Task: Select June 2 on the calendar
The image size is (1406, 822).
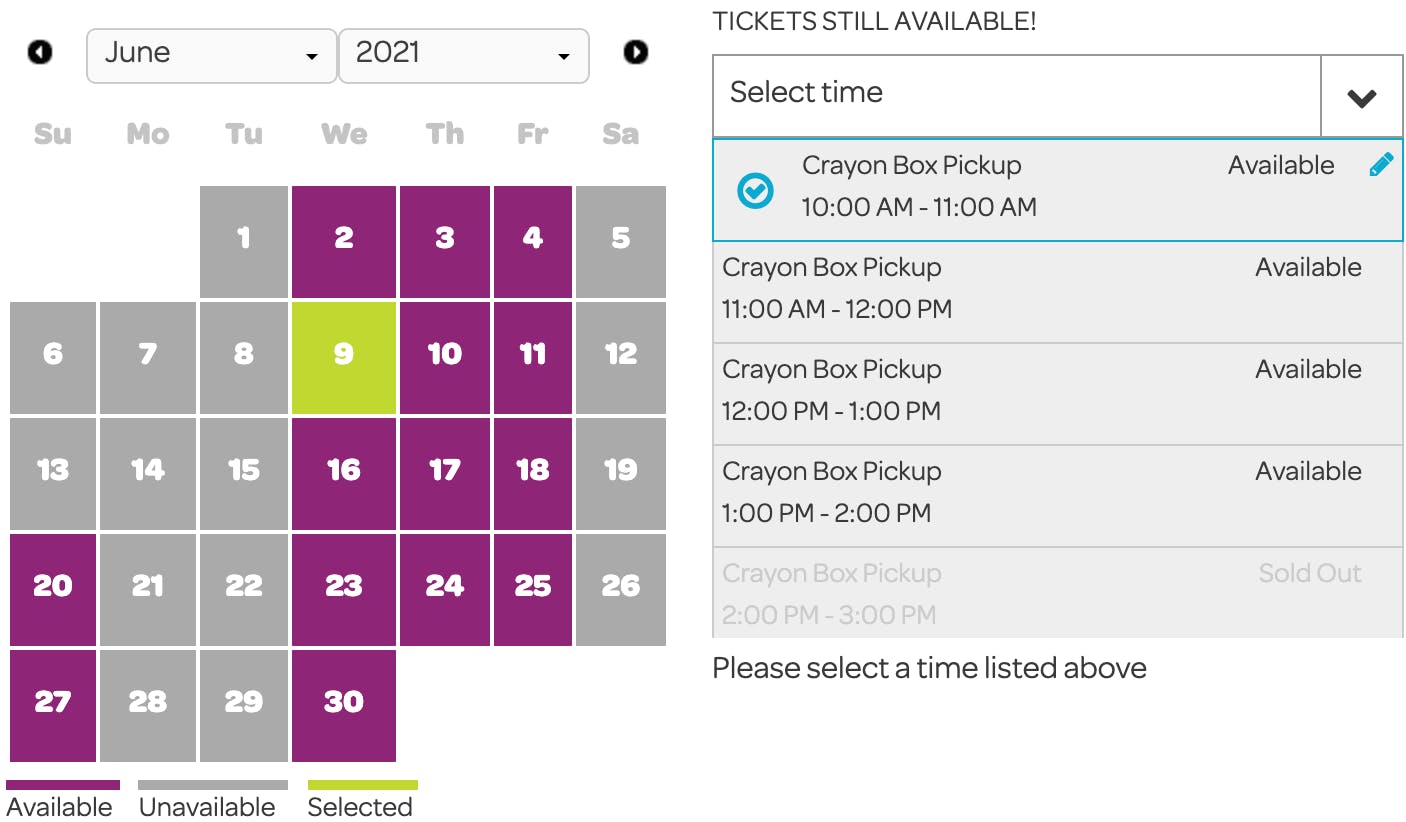Action: click(344, 240)
